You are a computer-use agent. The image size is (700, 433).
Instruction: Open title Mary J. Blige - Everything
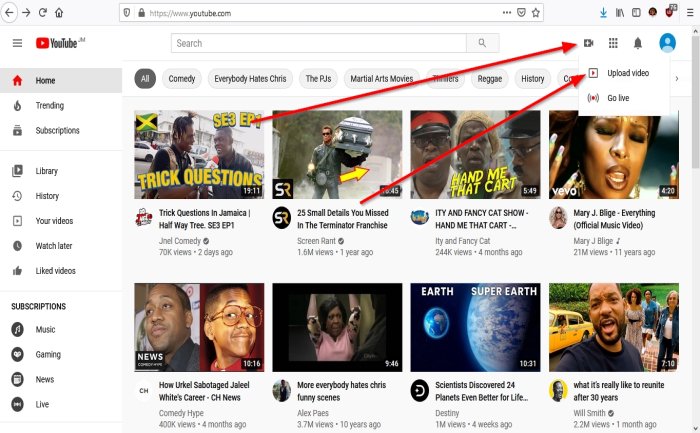tap(614, 219)
